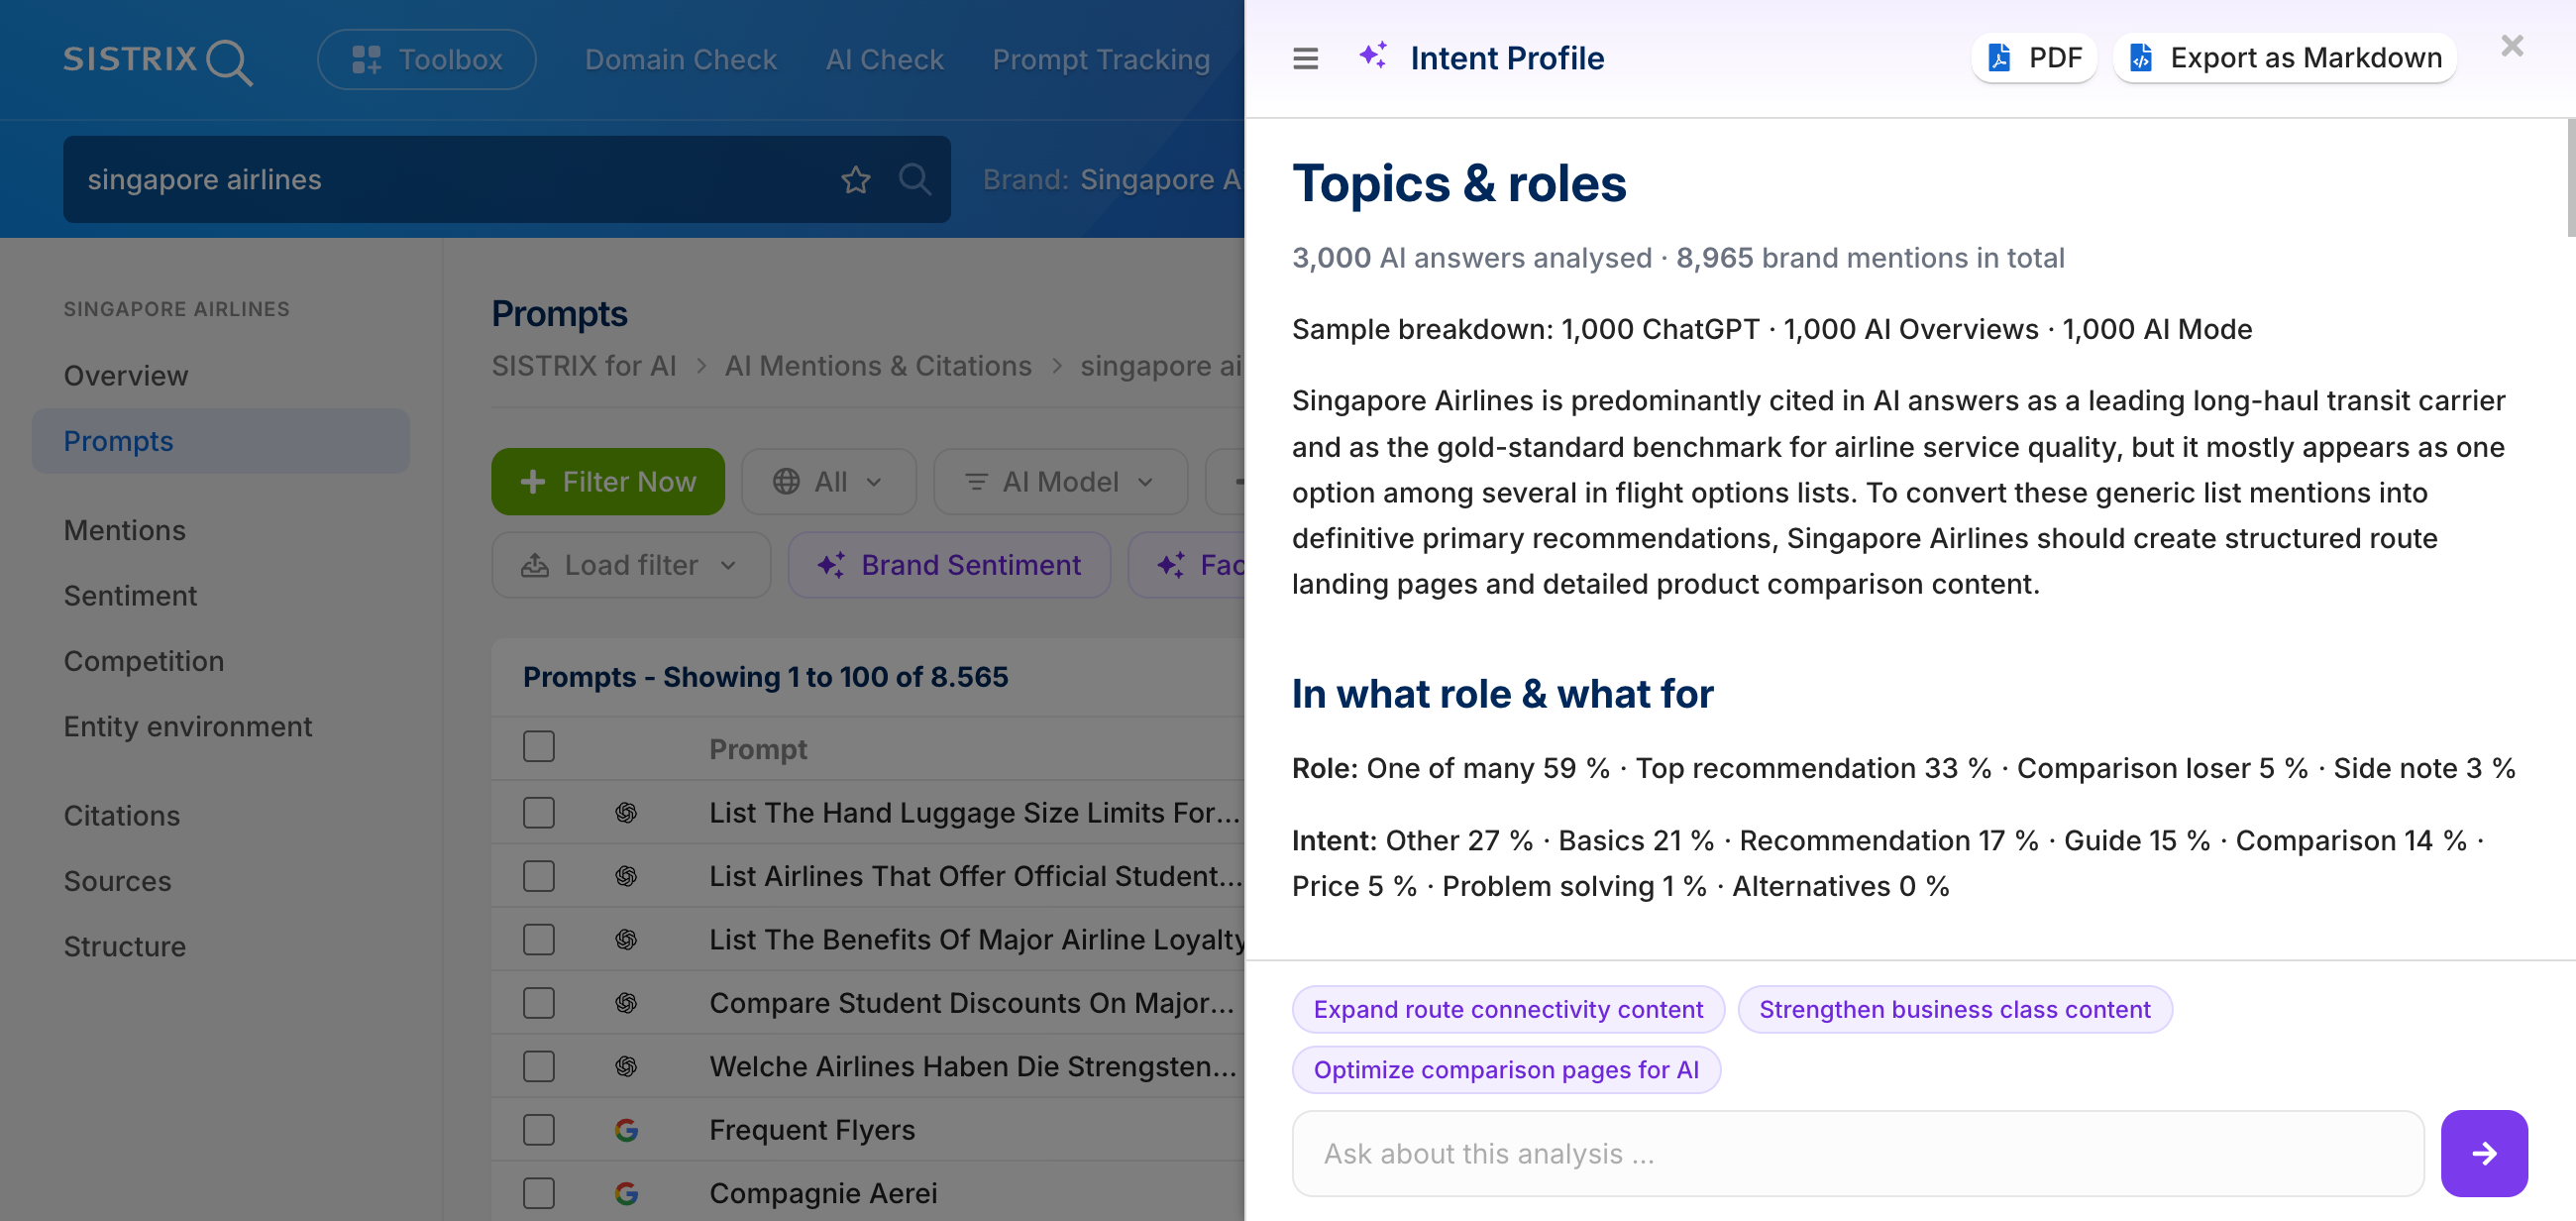Toggle the select-all checkbox in table header
Viewport: 2576px width, 1221px height.
(x=539, y=747)
